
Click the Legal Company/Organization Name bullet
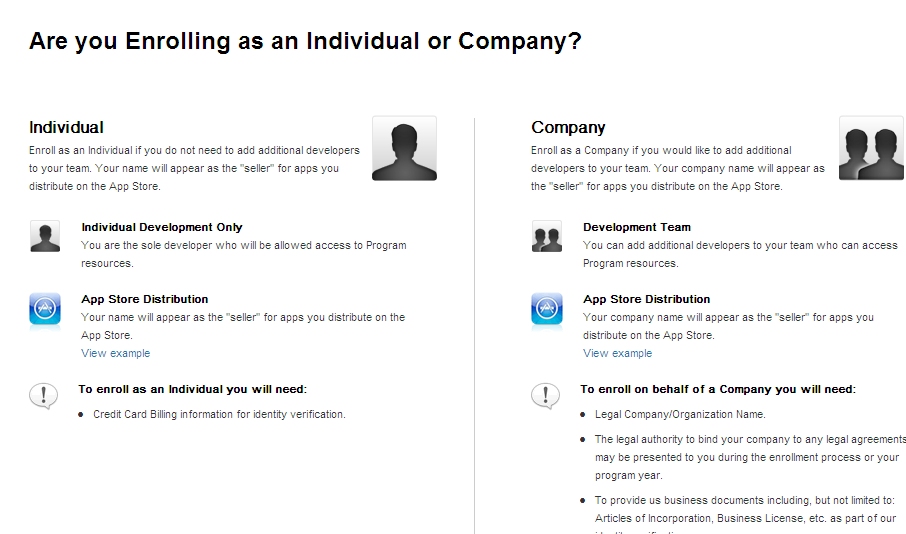click(x=680, y=414)
